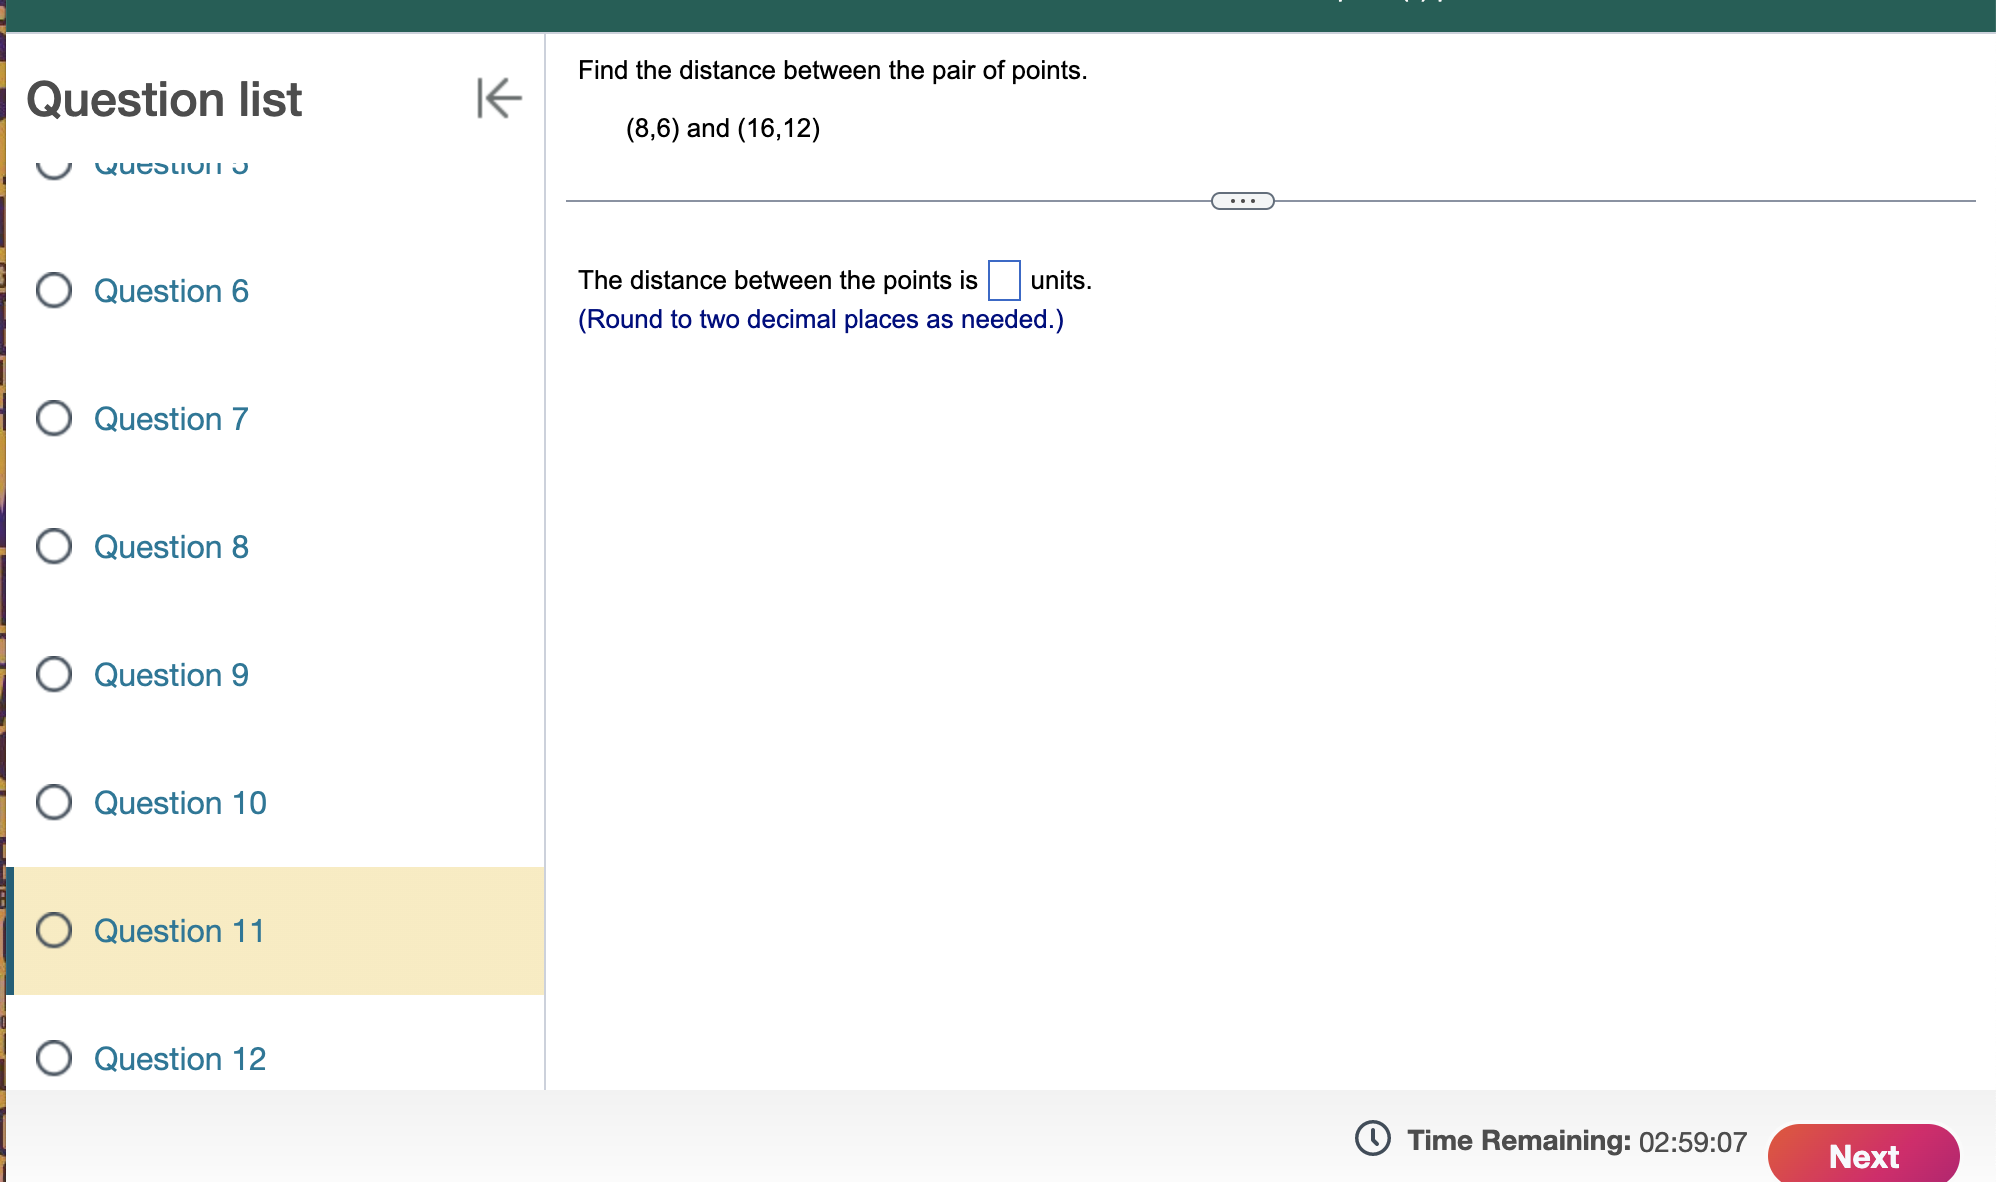
Task: Click partially hidden Question 5 item
Action: (171, 166)
